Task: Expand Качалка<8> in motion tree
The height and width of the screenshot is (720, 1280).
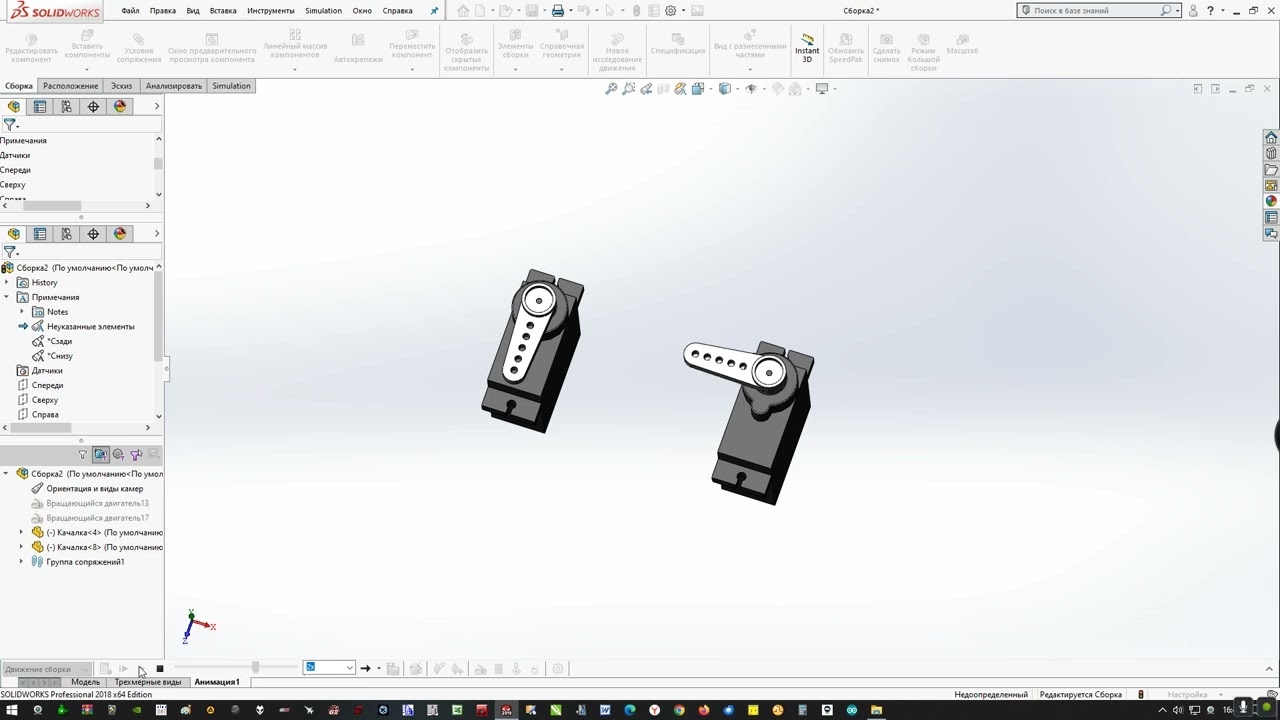Action: (x=21, y=547)
